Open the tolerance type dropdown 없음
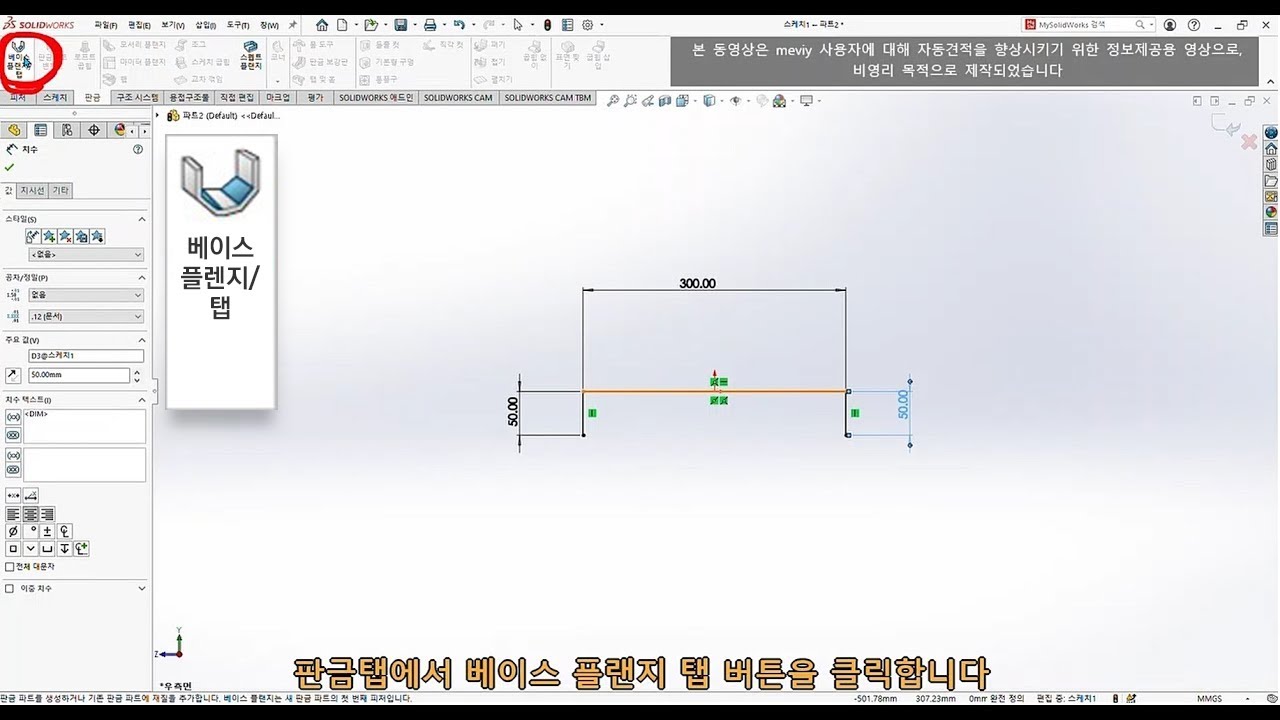This screenshot has height=720, width=1280. [86, 295]
